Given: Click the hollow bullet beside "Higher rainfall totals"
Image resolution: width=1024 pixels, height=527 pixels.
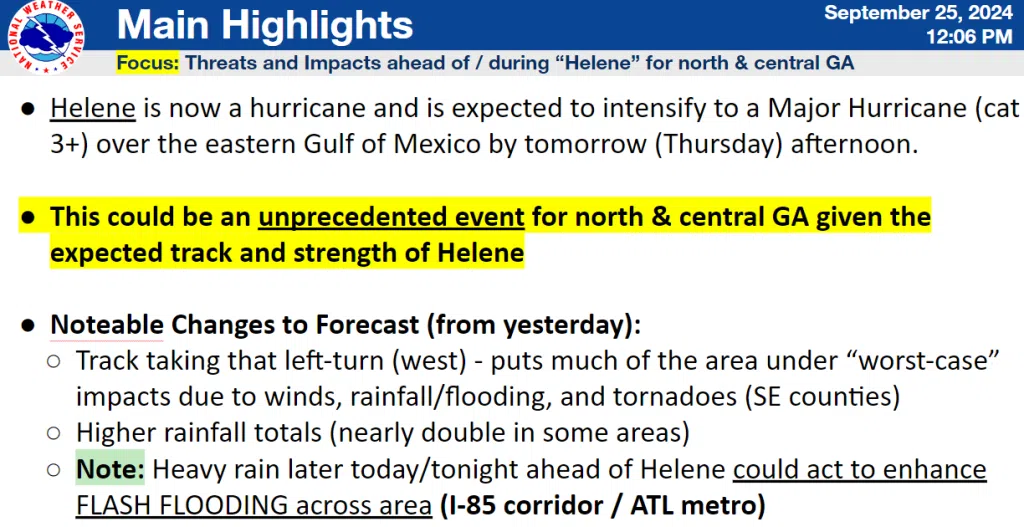Looking at the screenshot, I should tap(54, 434).
